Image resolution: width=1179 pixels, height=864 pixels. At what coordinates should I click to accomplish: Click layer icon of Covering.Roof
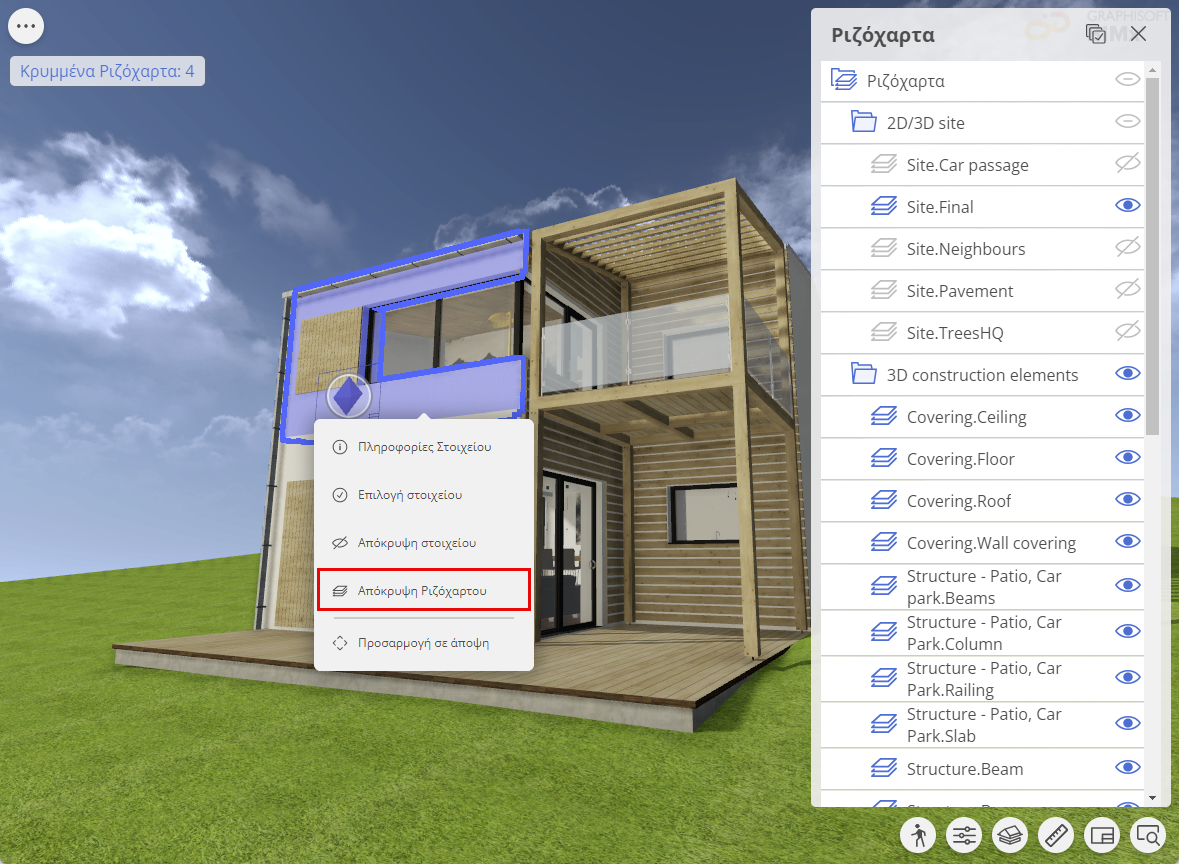coord(884,500)
